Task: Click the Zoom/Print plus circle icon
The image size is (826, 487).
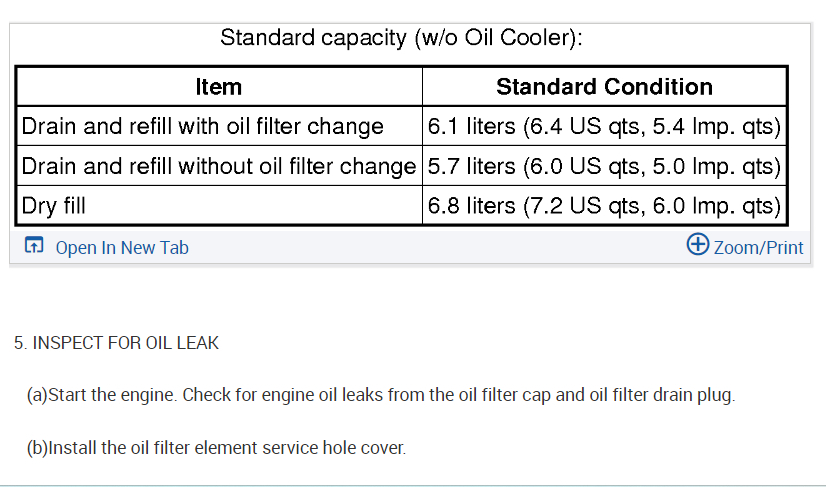Action: click(x=698, y=245)
